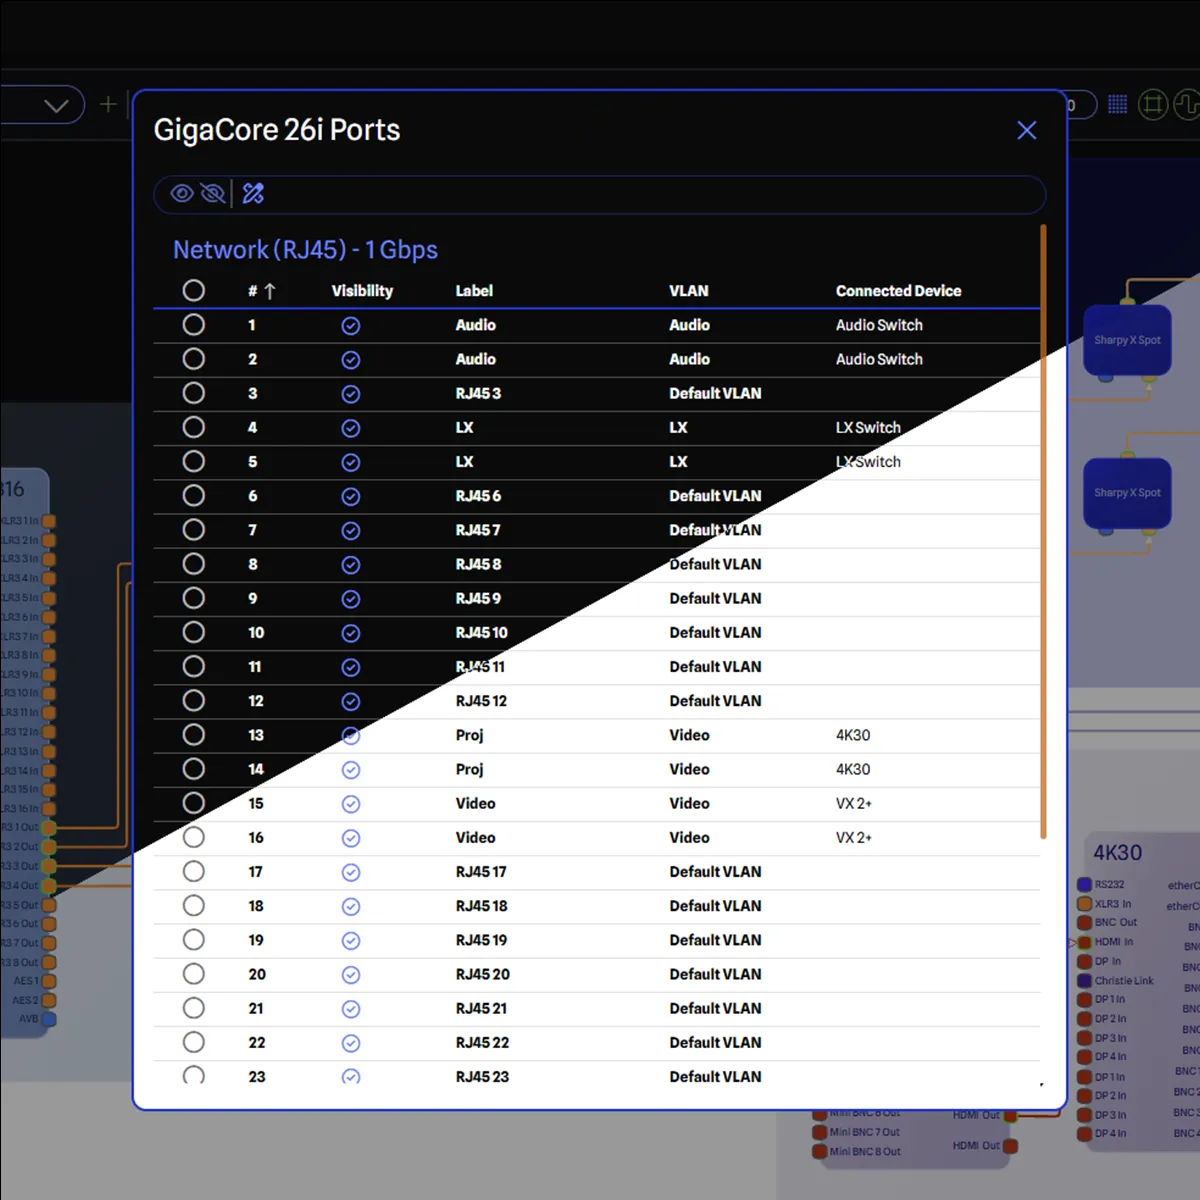Toggle visibility checkmark for port 16
The height and width of the screenshot is (1200, 1200).
tap(351, 838)
